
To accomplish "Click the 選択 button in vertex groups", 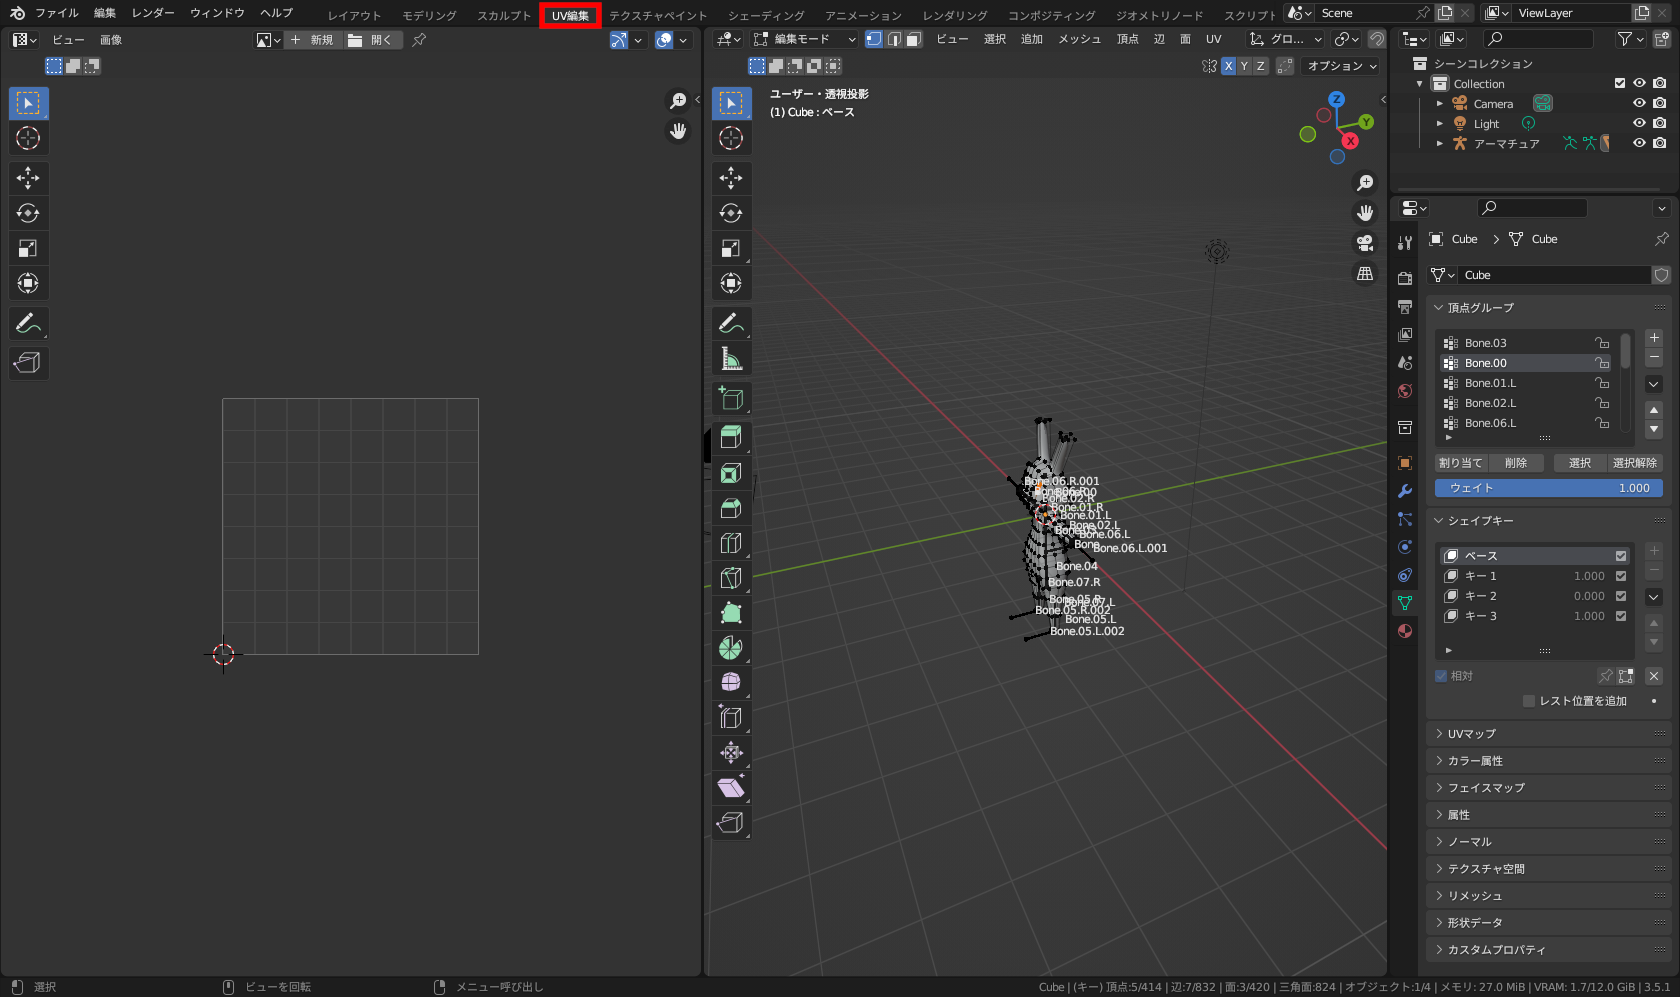I will (x=1580, y=463).
